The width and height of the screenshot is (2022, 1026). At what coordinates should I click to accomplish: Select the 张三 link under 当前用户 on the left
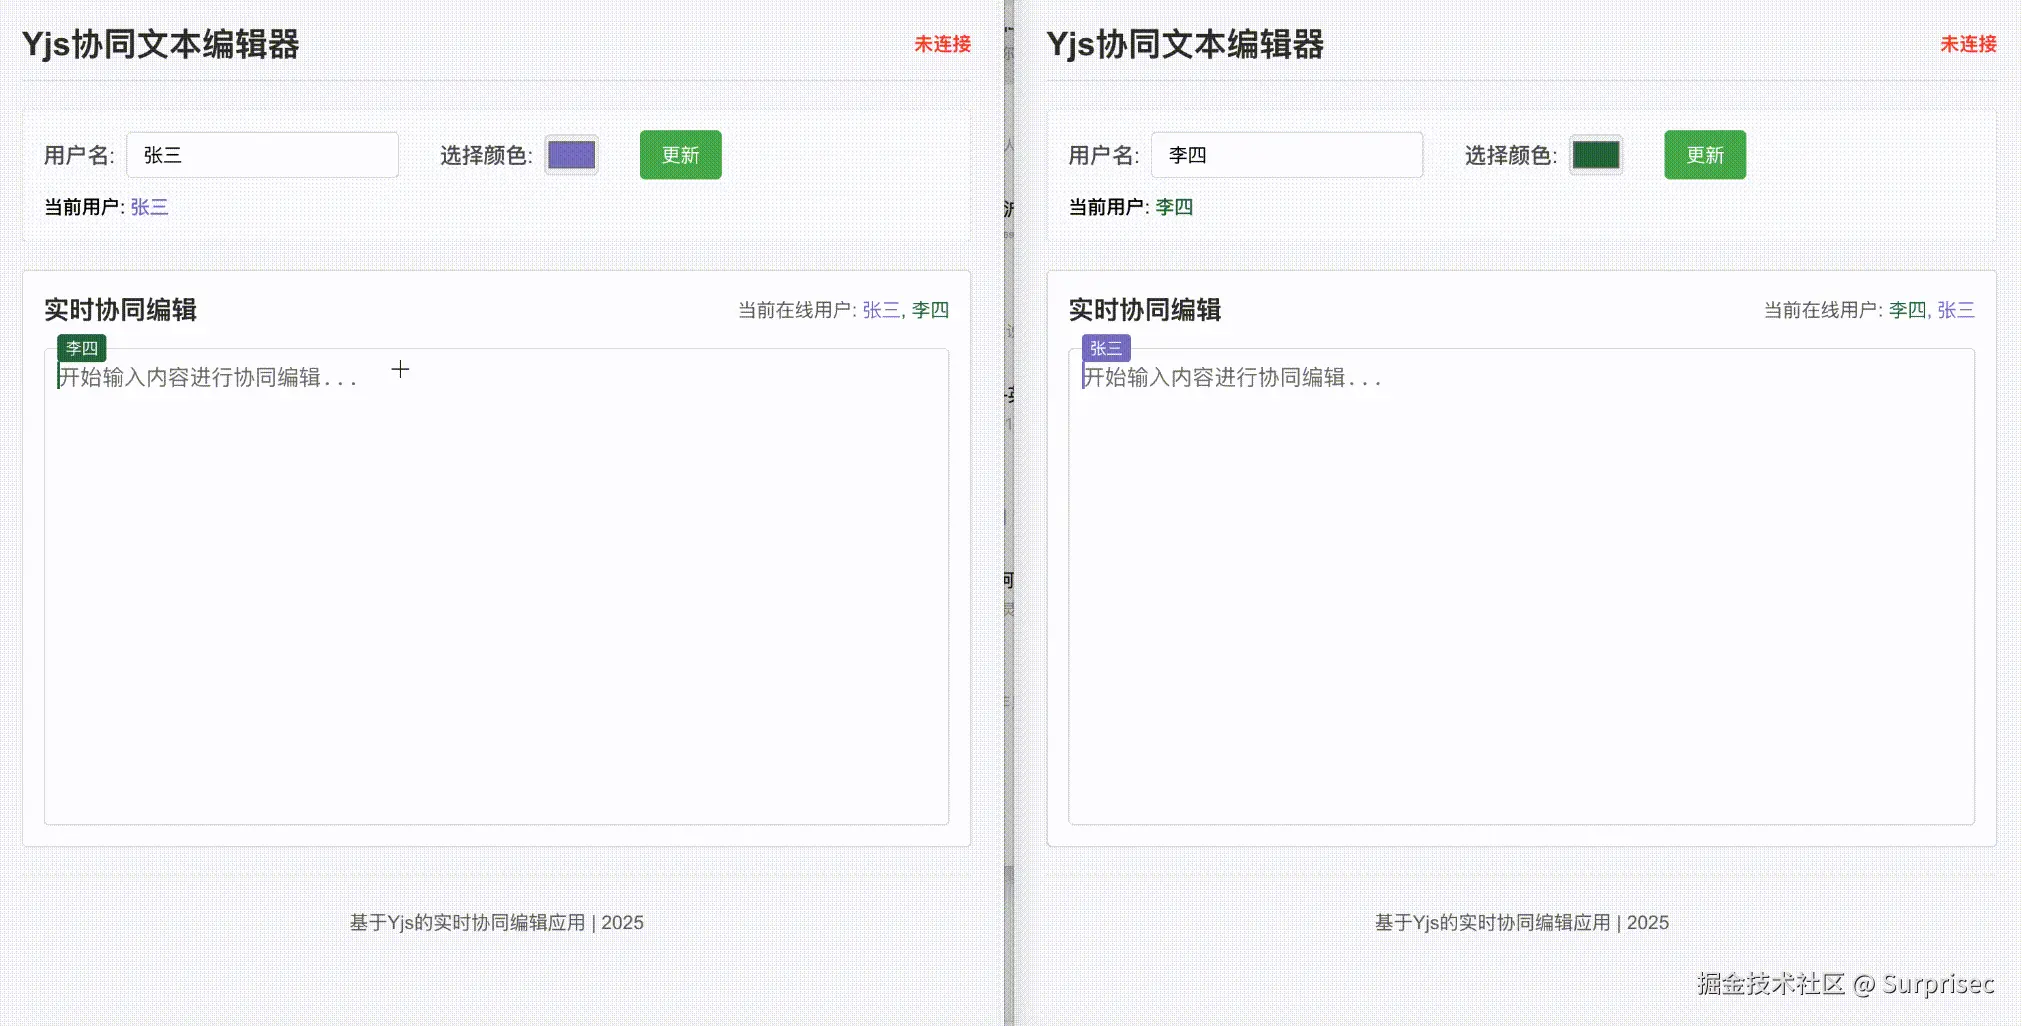tap(149, 207)
